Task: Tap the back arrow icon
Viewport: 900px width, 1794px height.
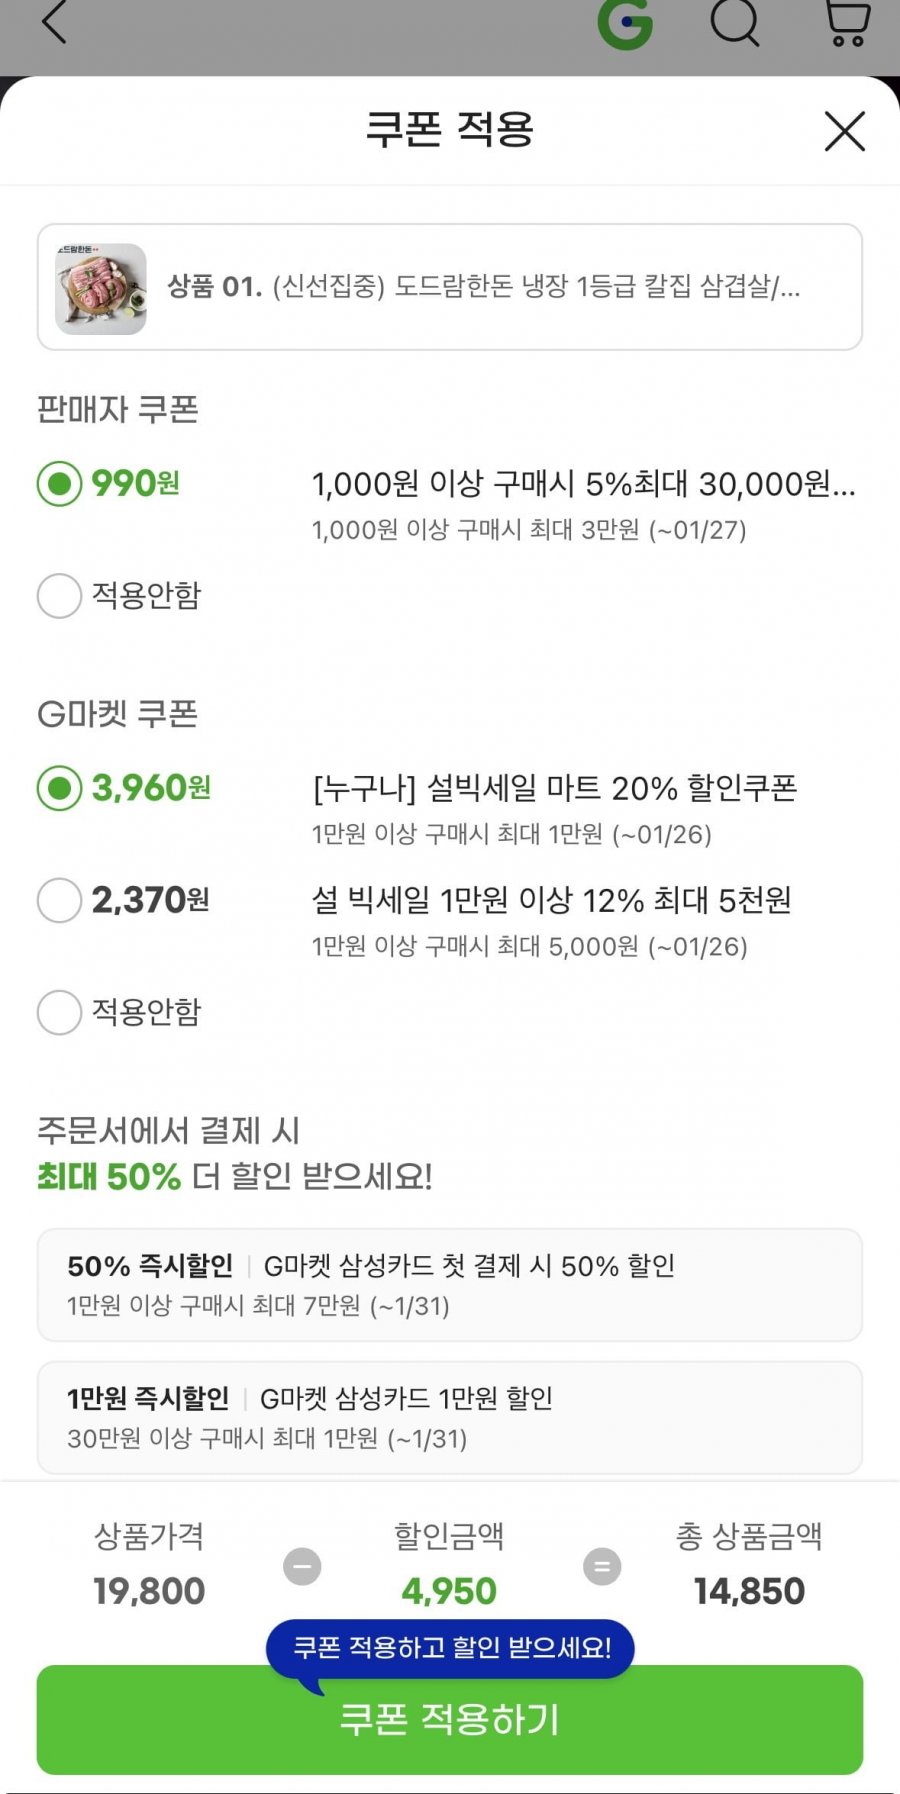Action: click(54, 22)
